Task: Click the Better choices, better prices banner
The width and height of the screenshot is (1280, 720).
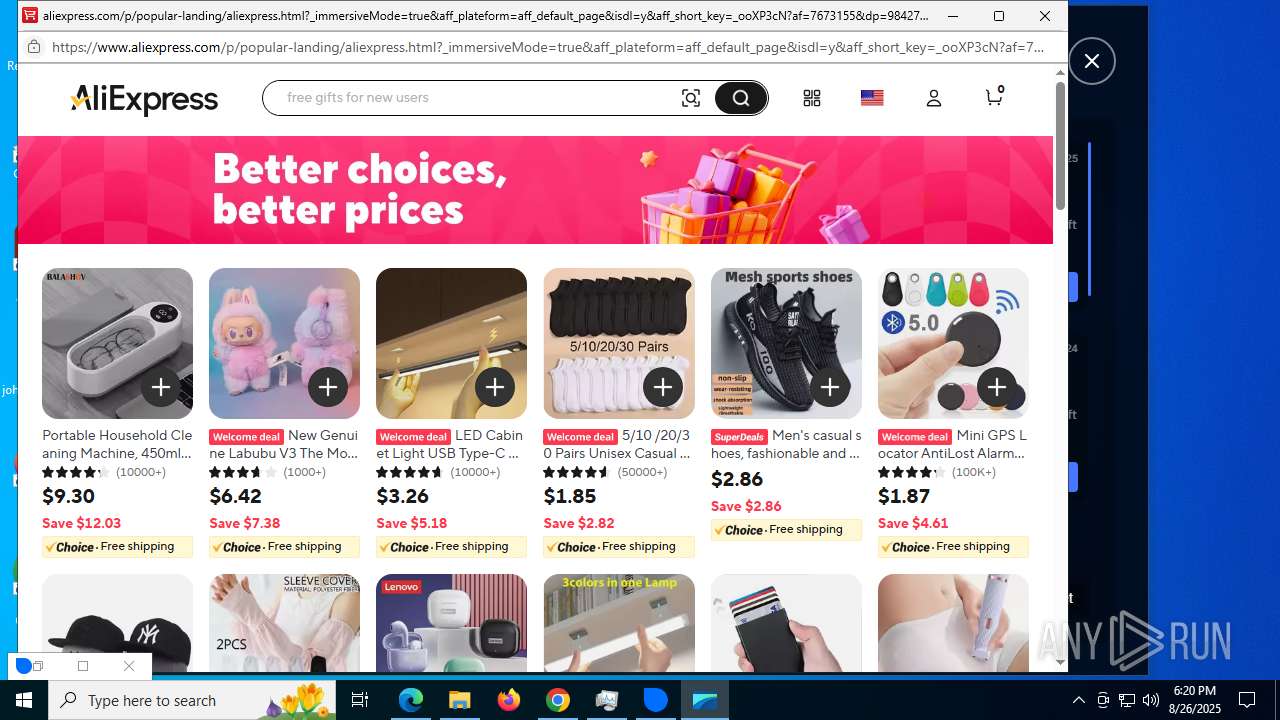Action: click(x=535, y=190)
